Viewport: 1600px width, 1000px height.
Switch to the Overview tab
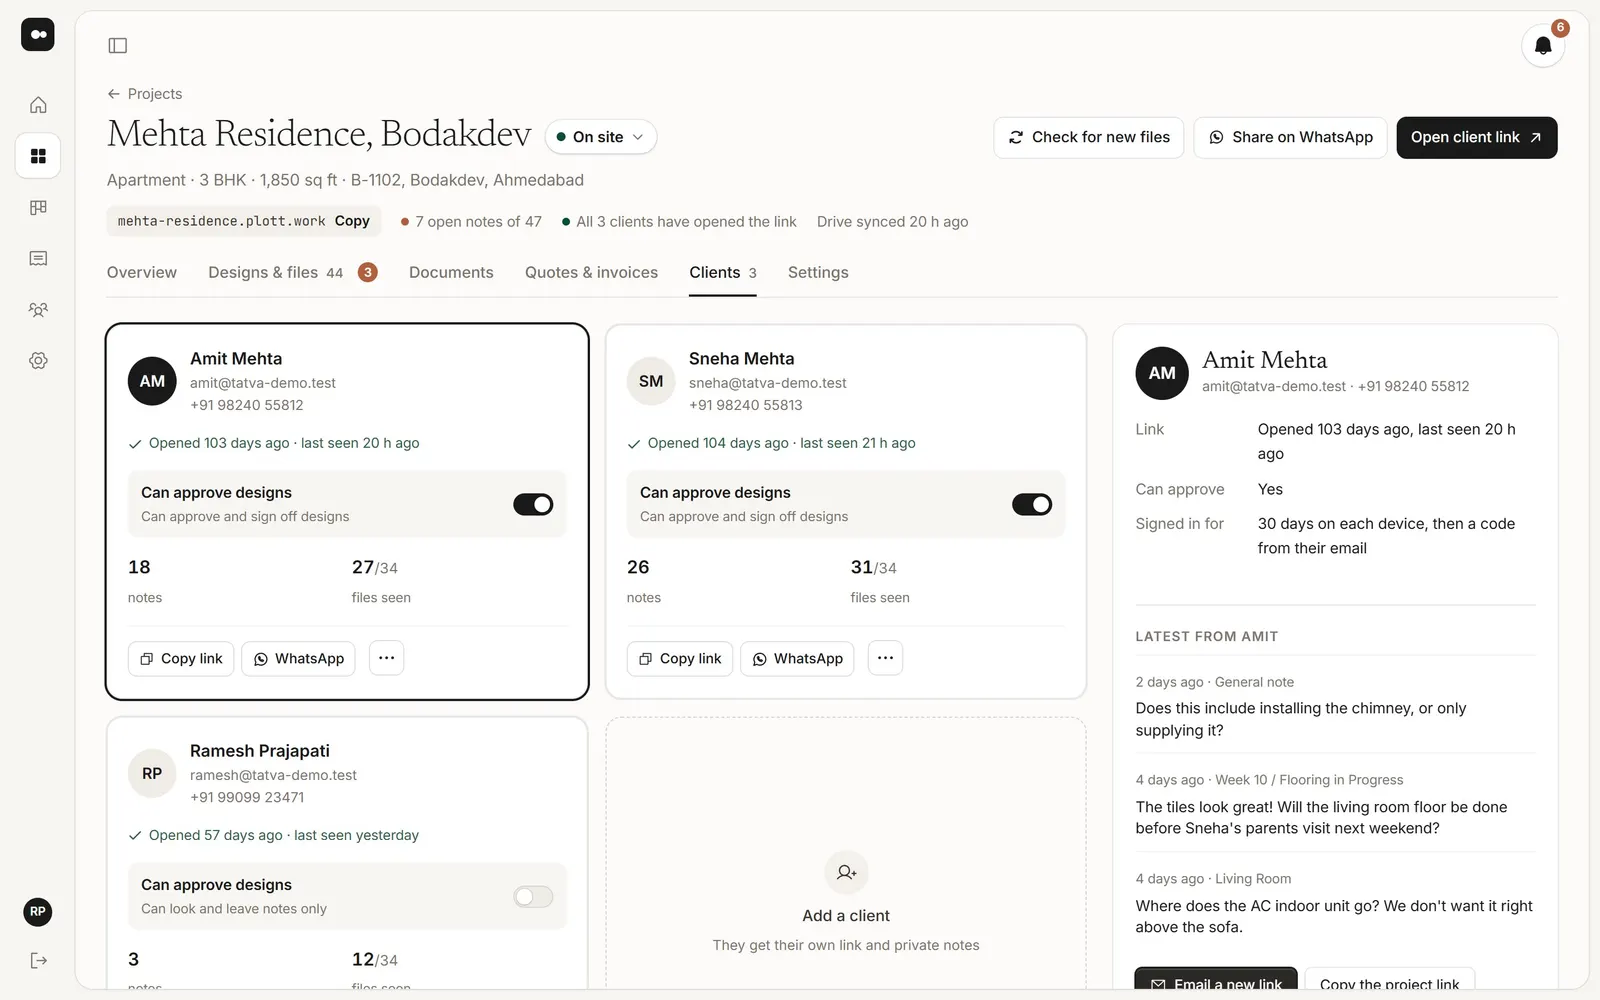[142, 272]
